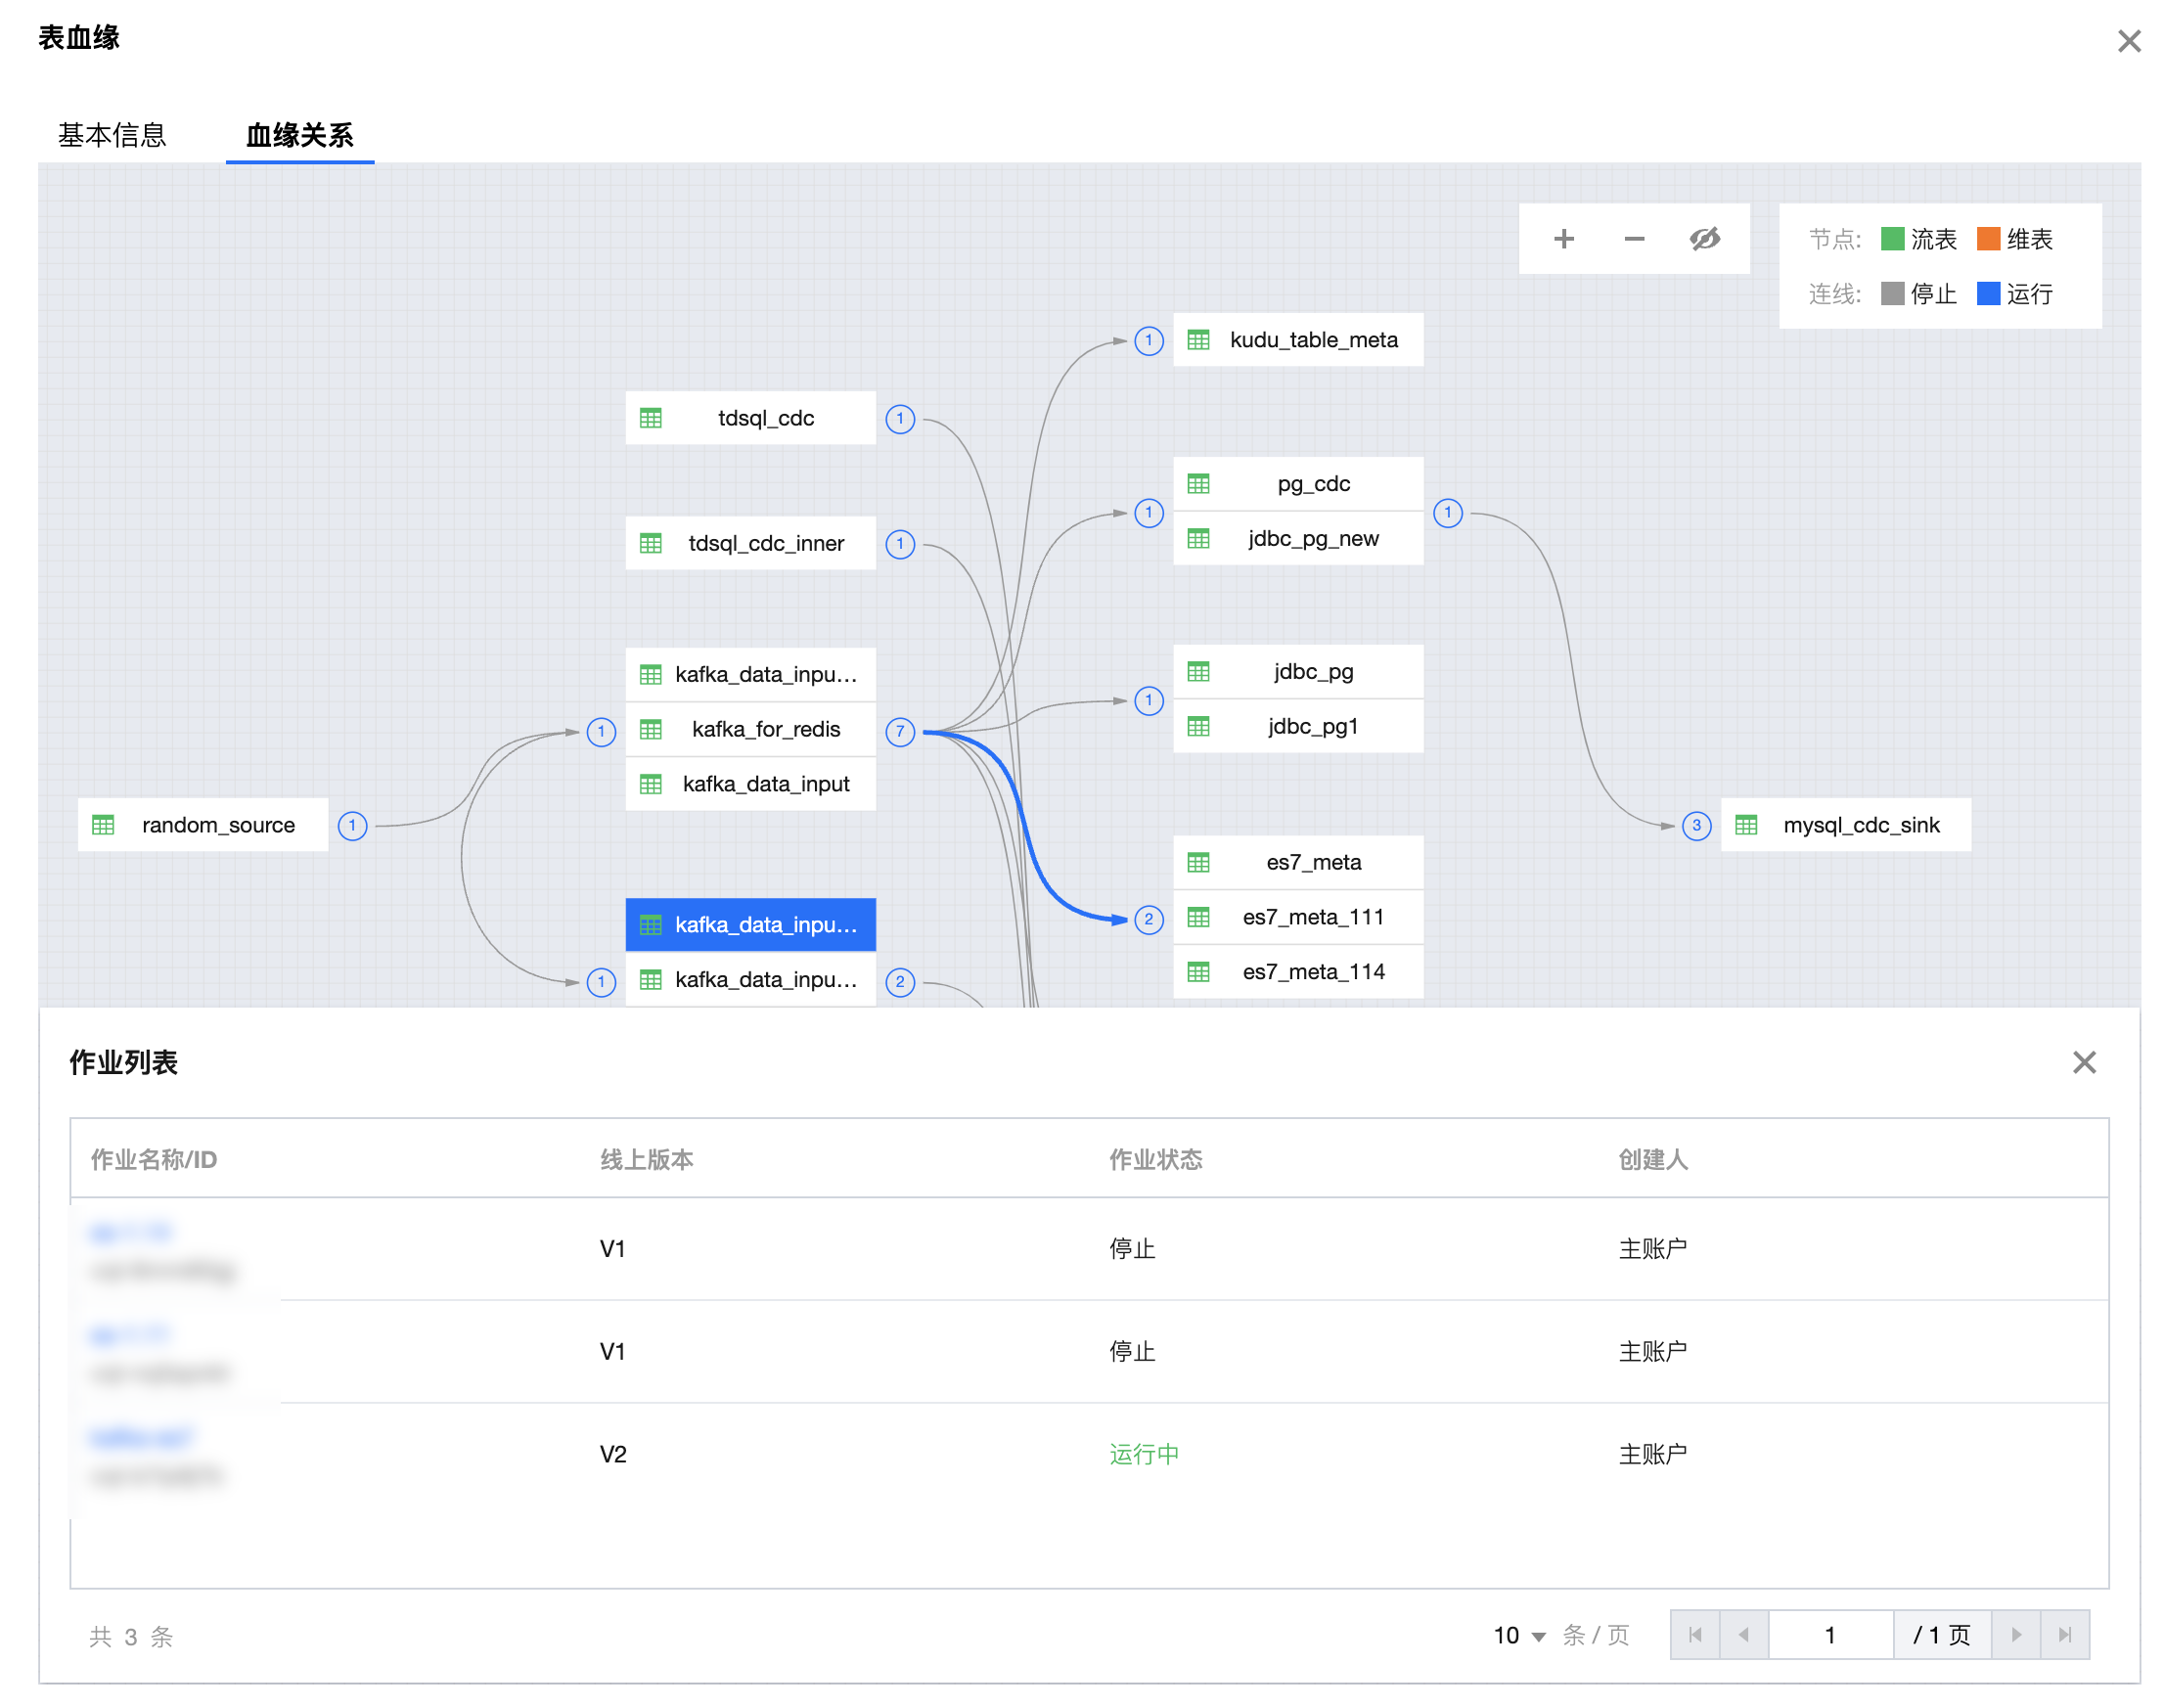Open the job link in the 运行中 row

pyautogui.click(x=140, y=1437)
